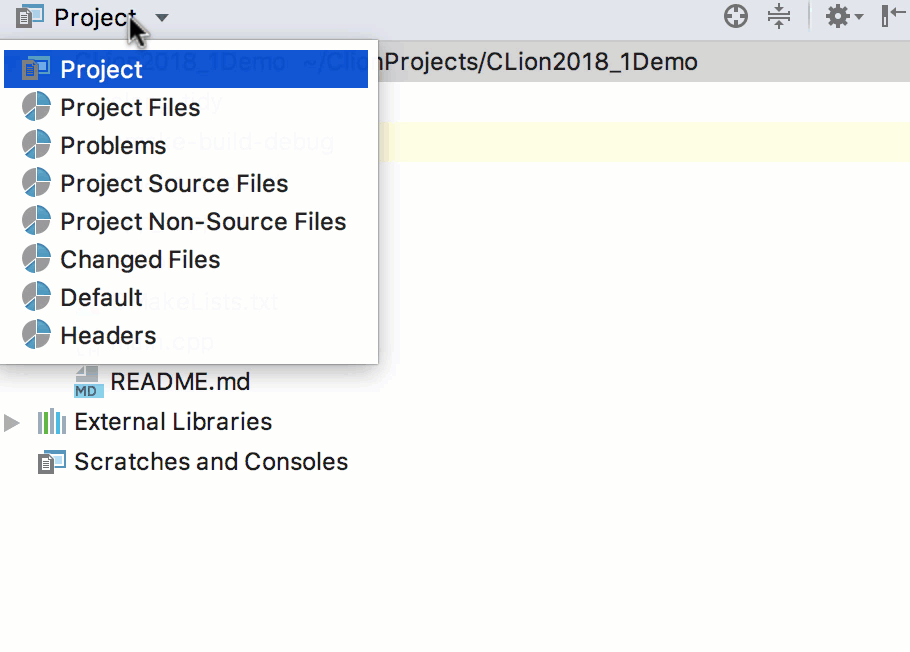
Task: Click the Project view icon in the header
Action: tap(29, 17)
